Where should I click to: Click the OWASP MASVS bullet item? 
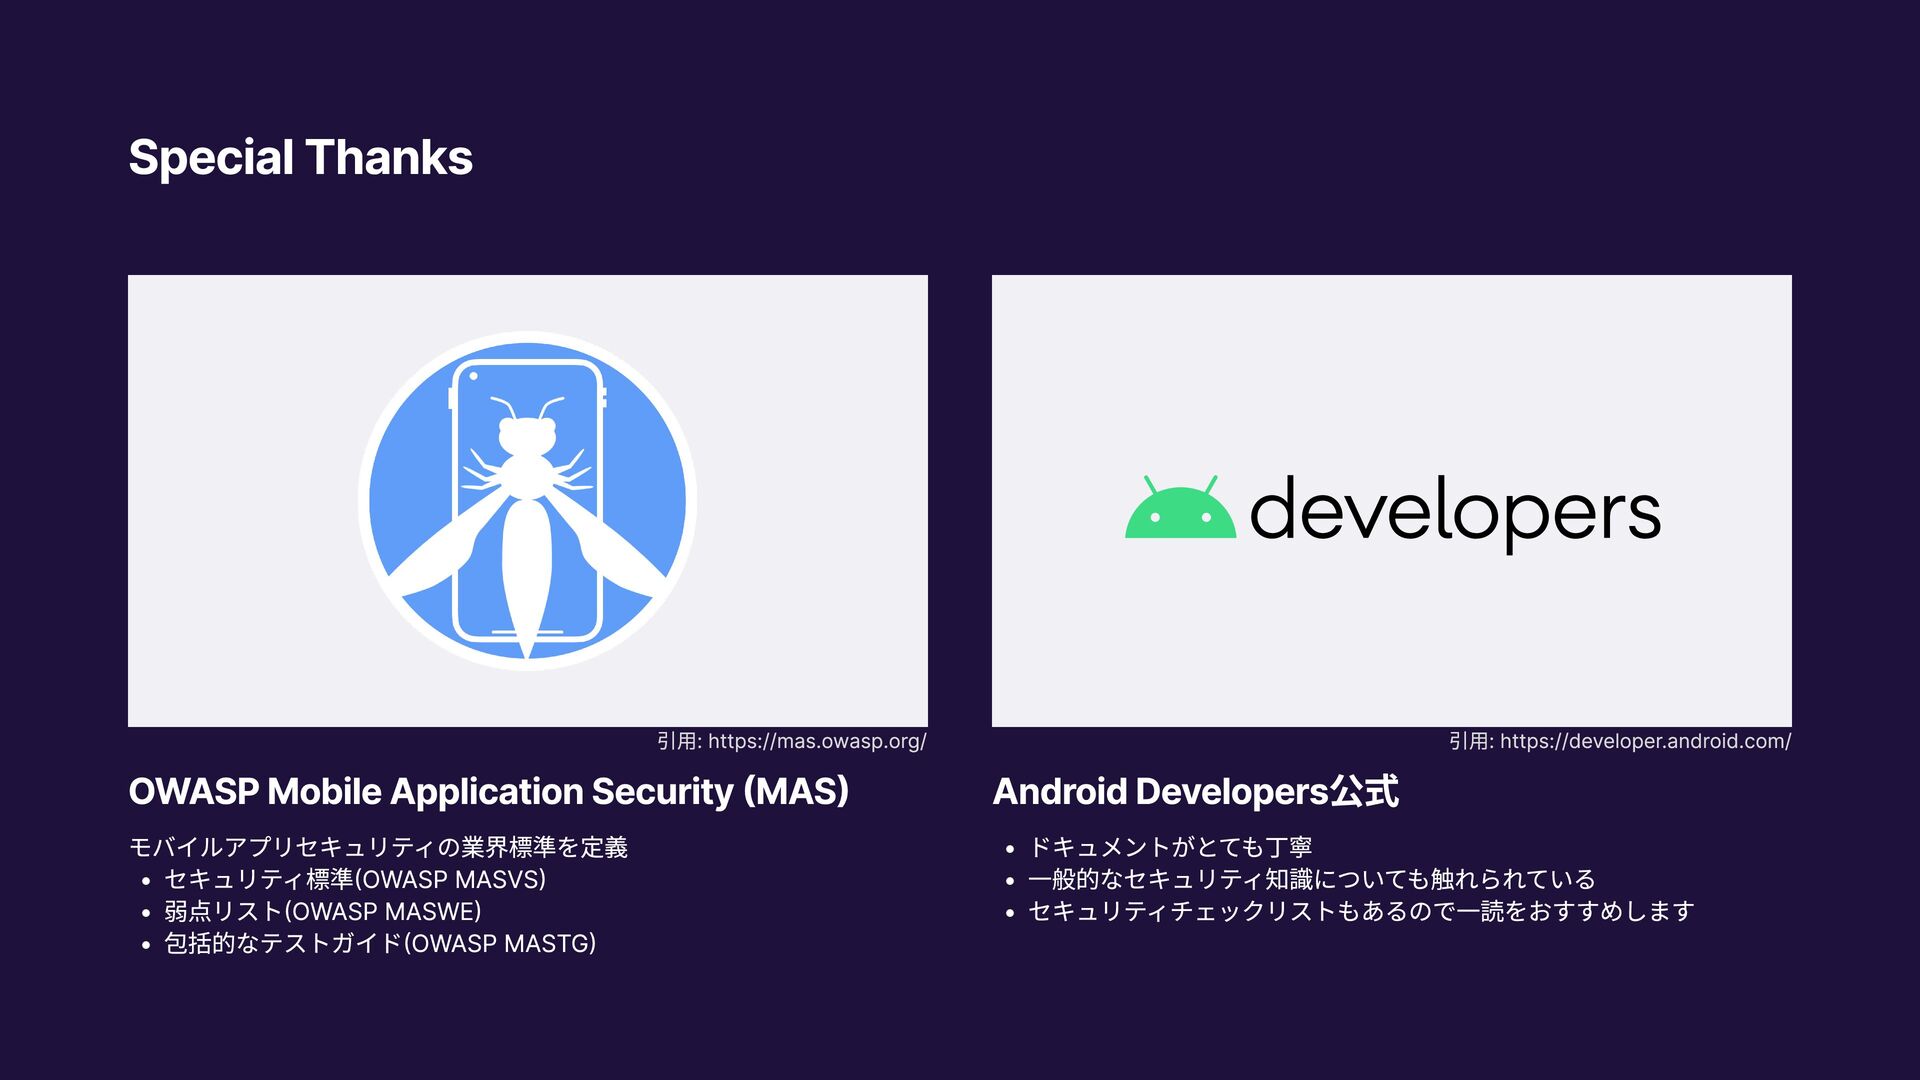(355, 879)
